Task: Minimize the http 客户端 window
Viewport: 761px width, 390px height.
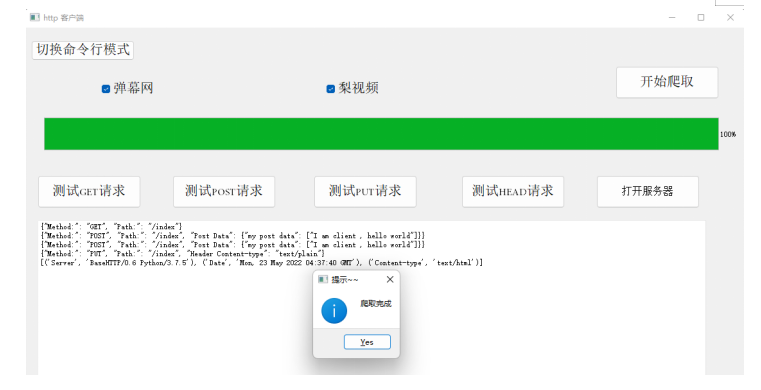Action: click(x=672, y=17)
